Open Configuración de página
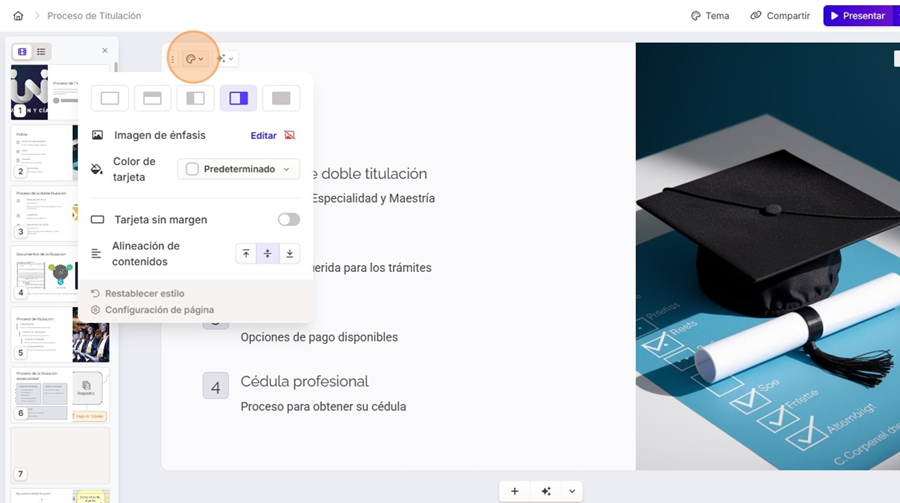The width and height of the screenshot is (900, 503). [158, 310]
